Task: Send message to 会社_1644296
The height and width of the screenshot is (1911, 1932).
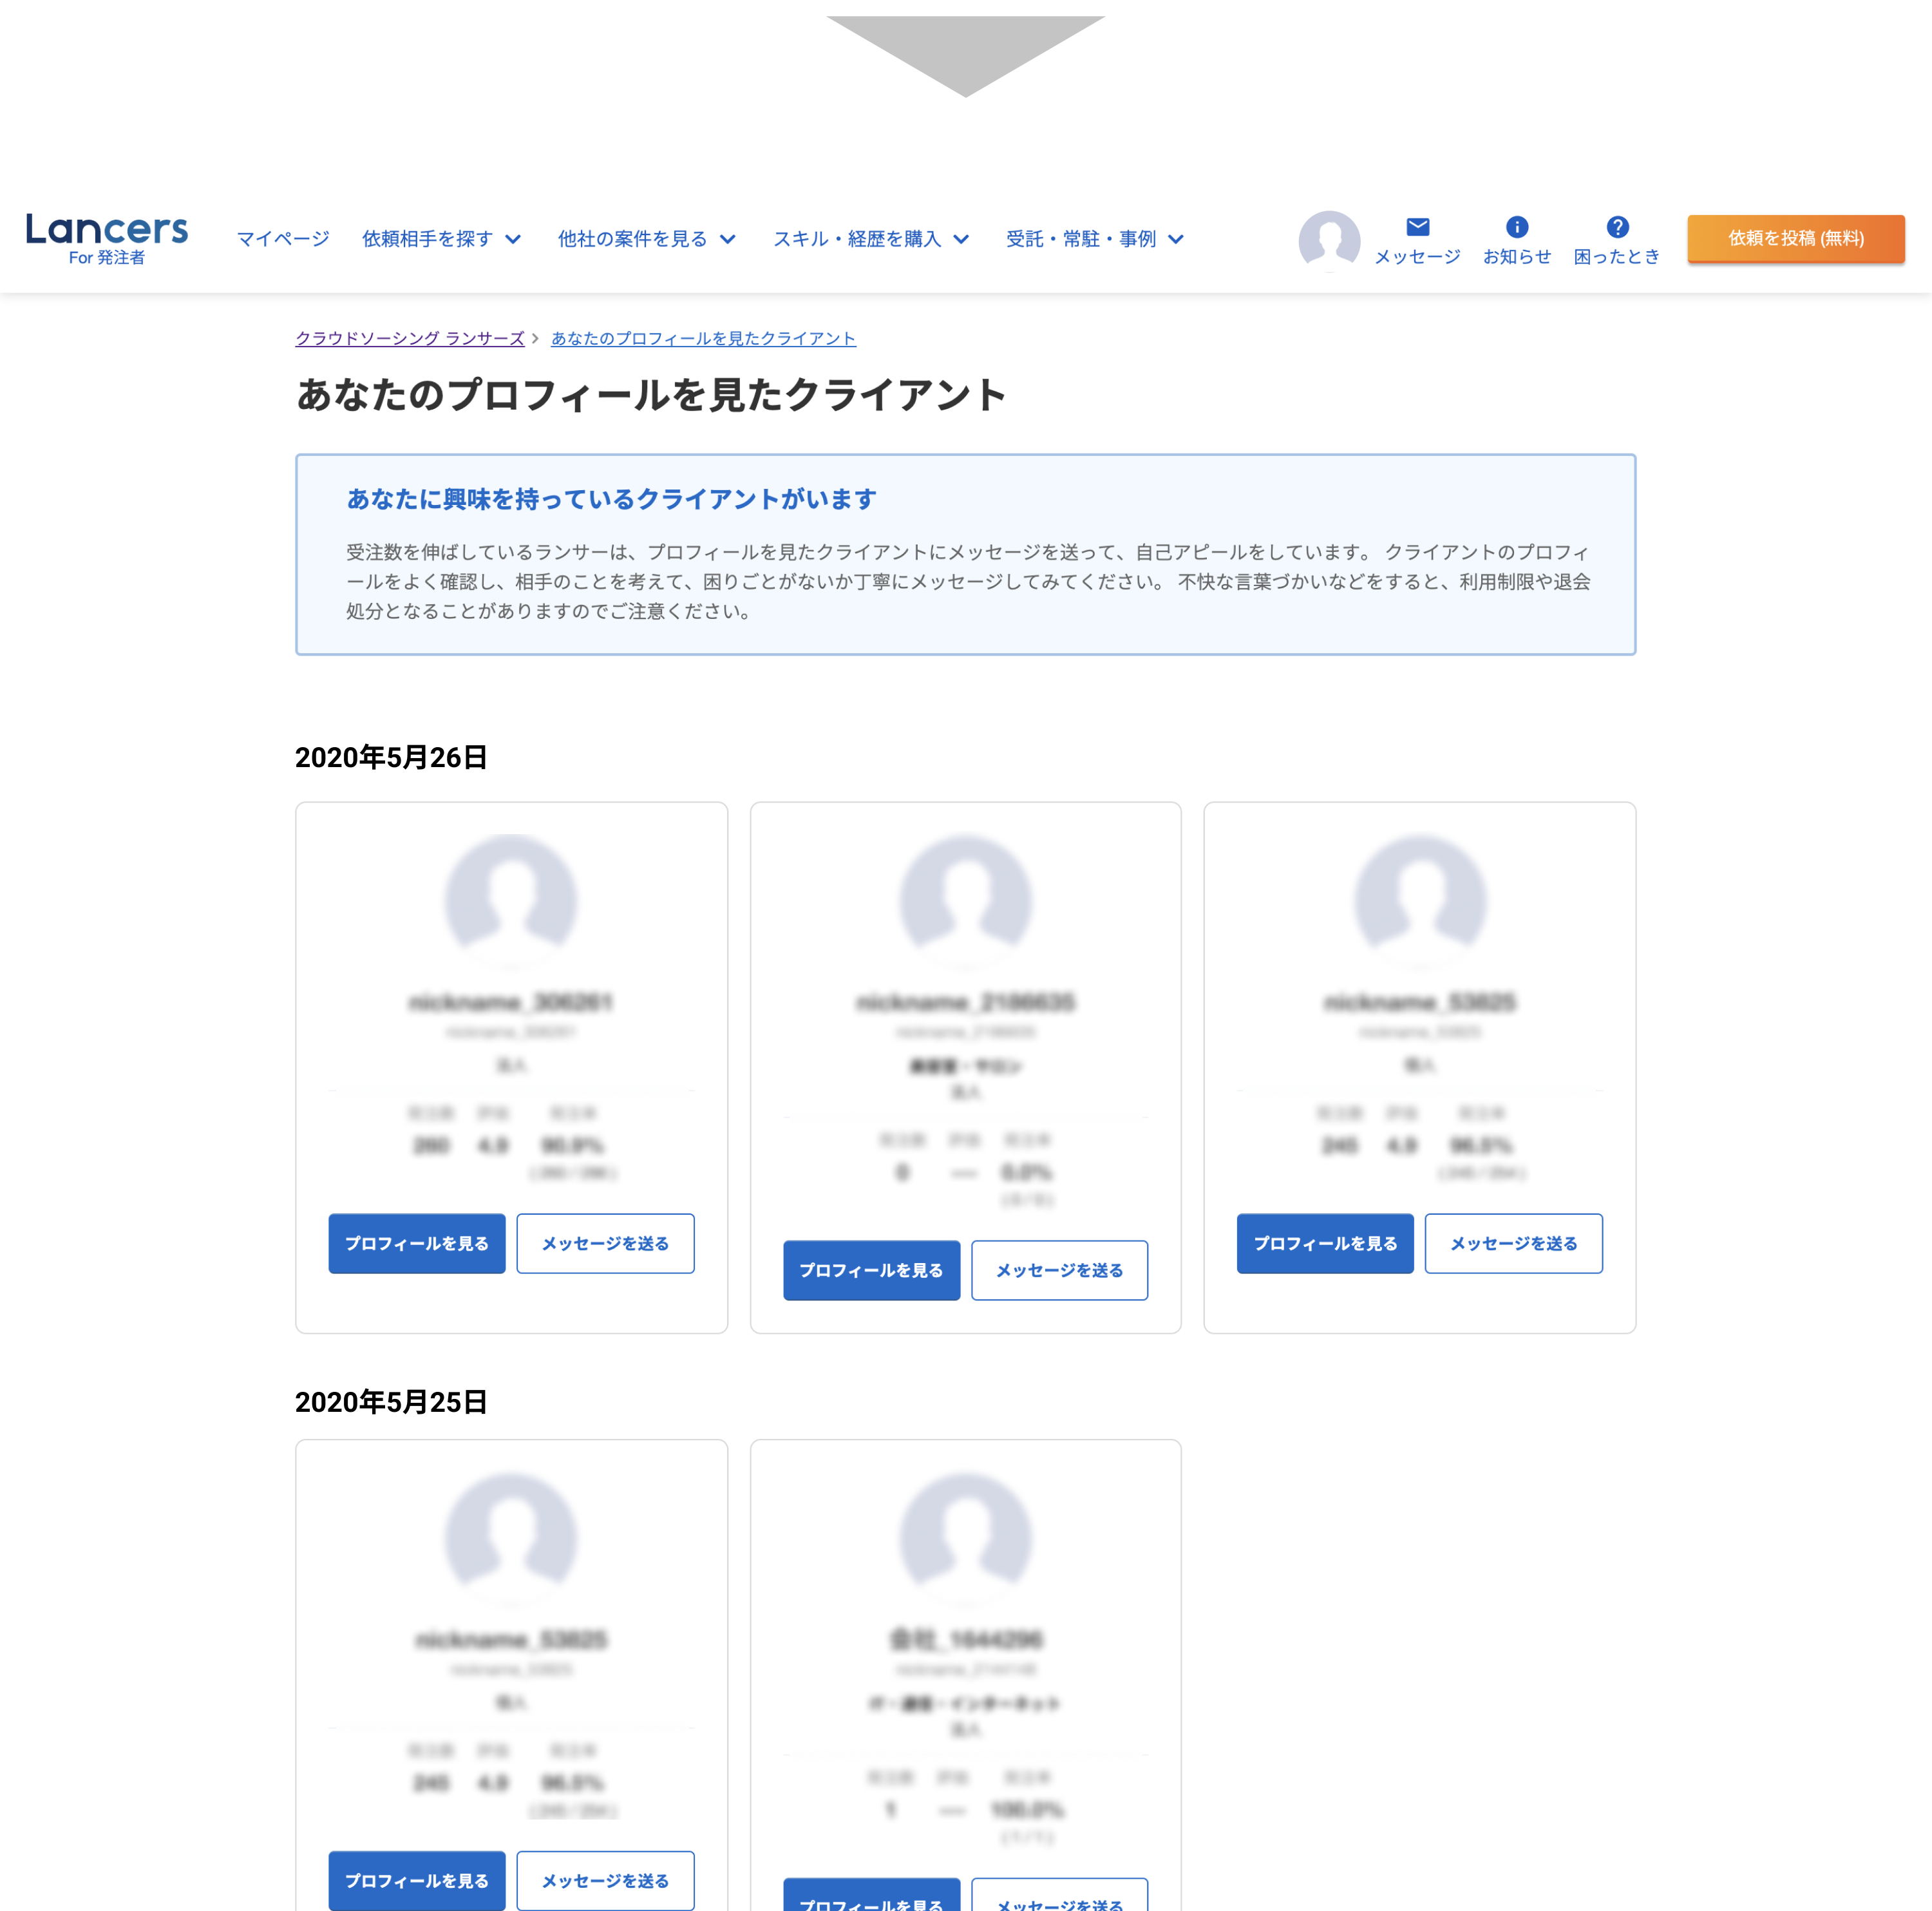Action: (1059, 1895)
